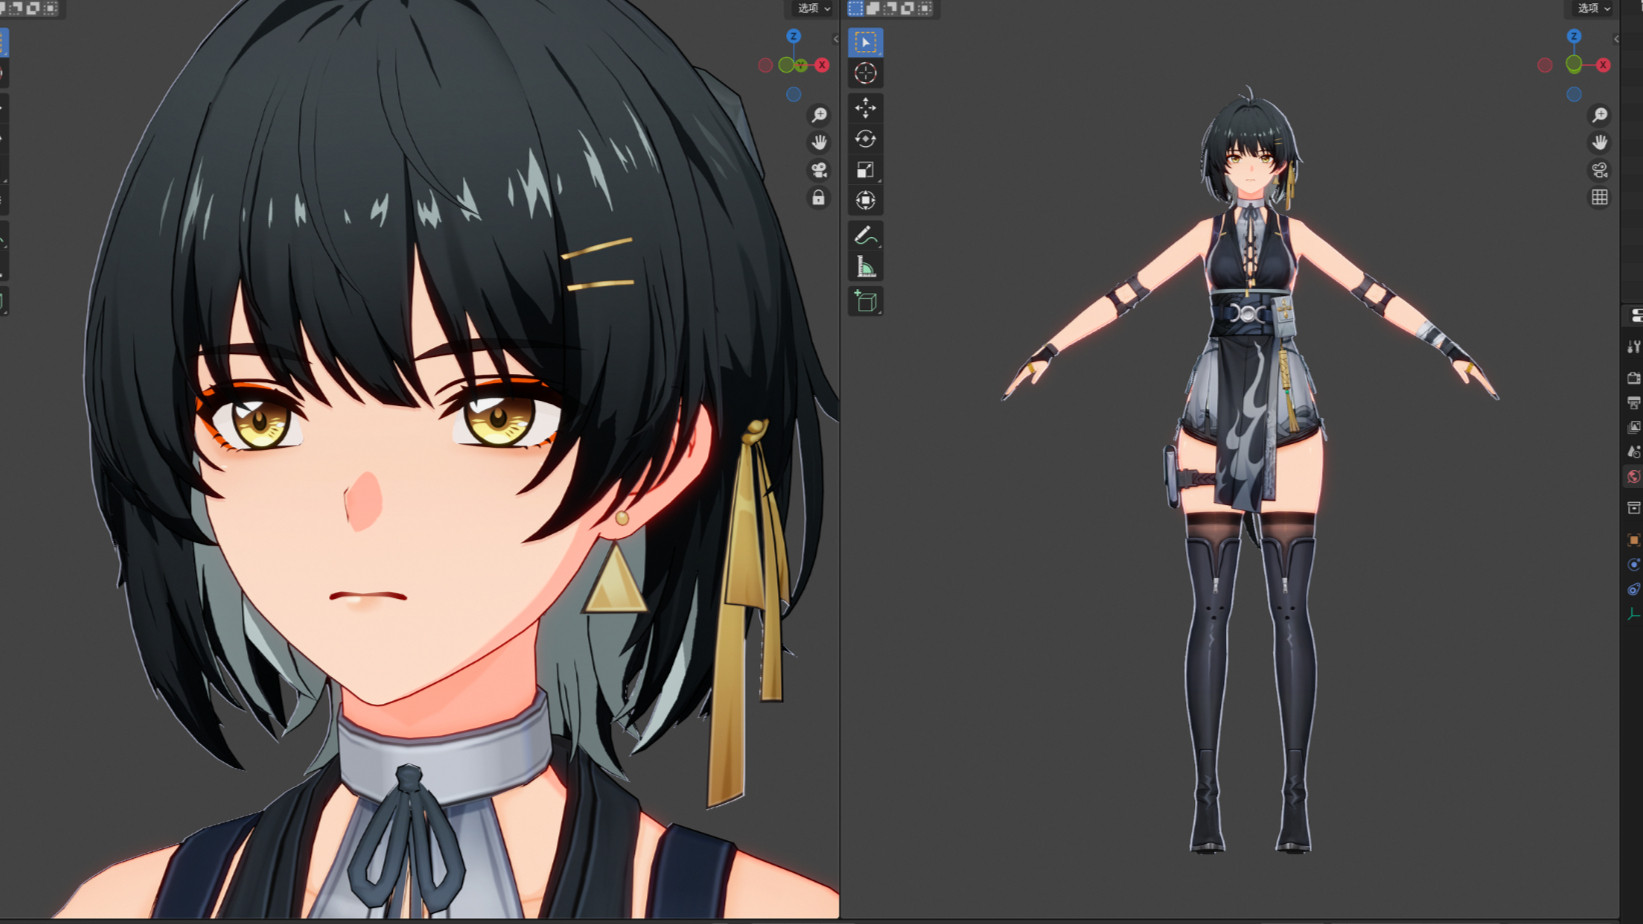
Task: Select the Measure ruler tool
Action: click(865, 267)
